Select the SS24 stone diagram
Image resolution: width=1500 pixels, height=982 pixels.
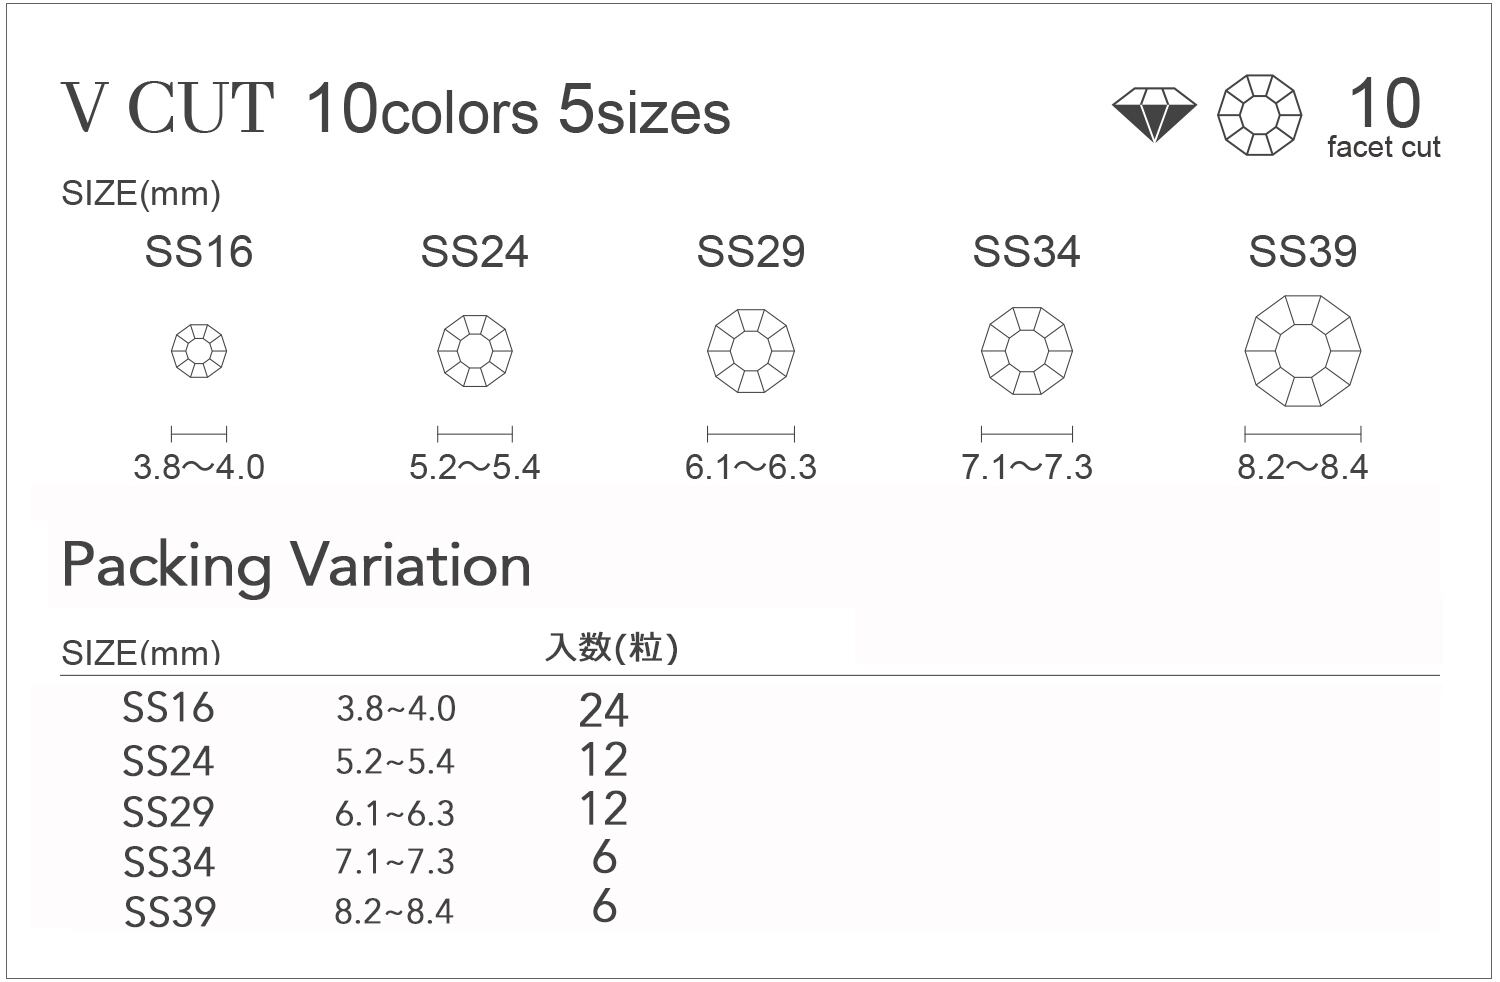475,351
